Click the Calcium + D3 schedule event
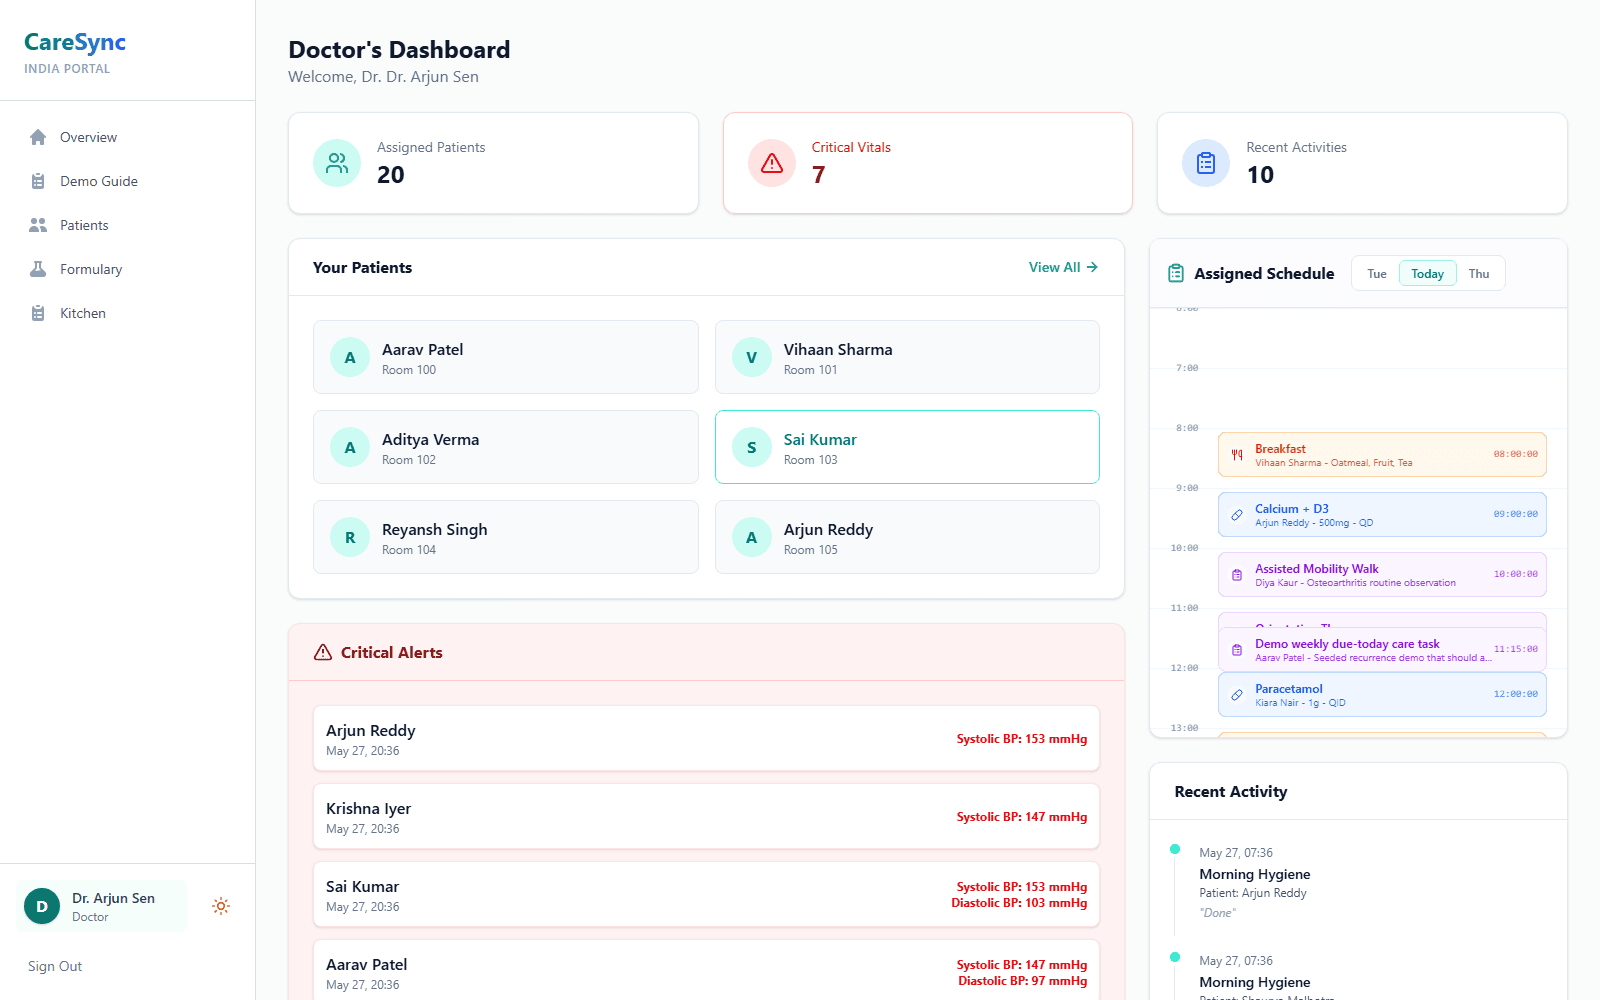The height and width of the screenshot is (1000, 1600). tap(1382, 515)
